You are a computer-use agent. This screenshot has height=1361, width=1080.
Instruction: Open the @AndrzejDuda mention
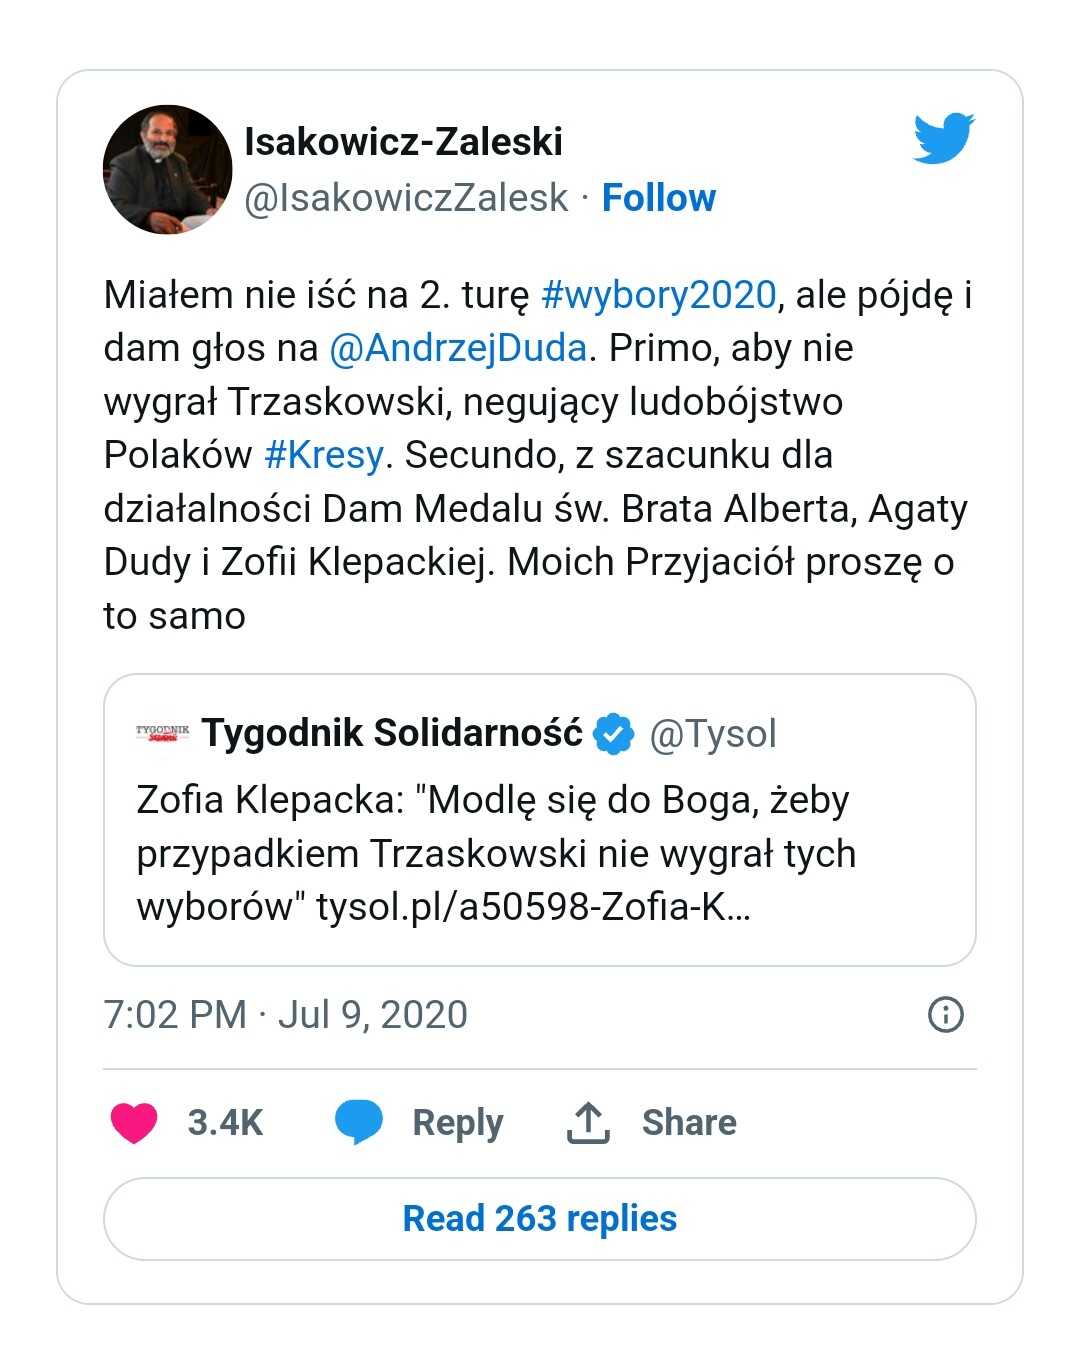[458, 348]
